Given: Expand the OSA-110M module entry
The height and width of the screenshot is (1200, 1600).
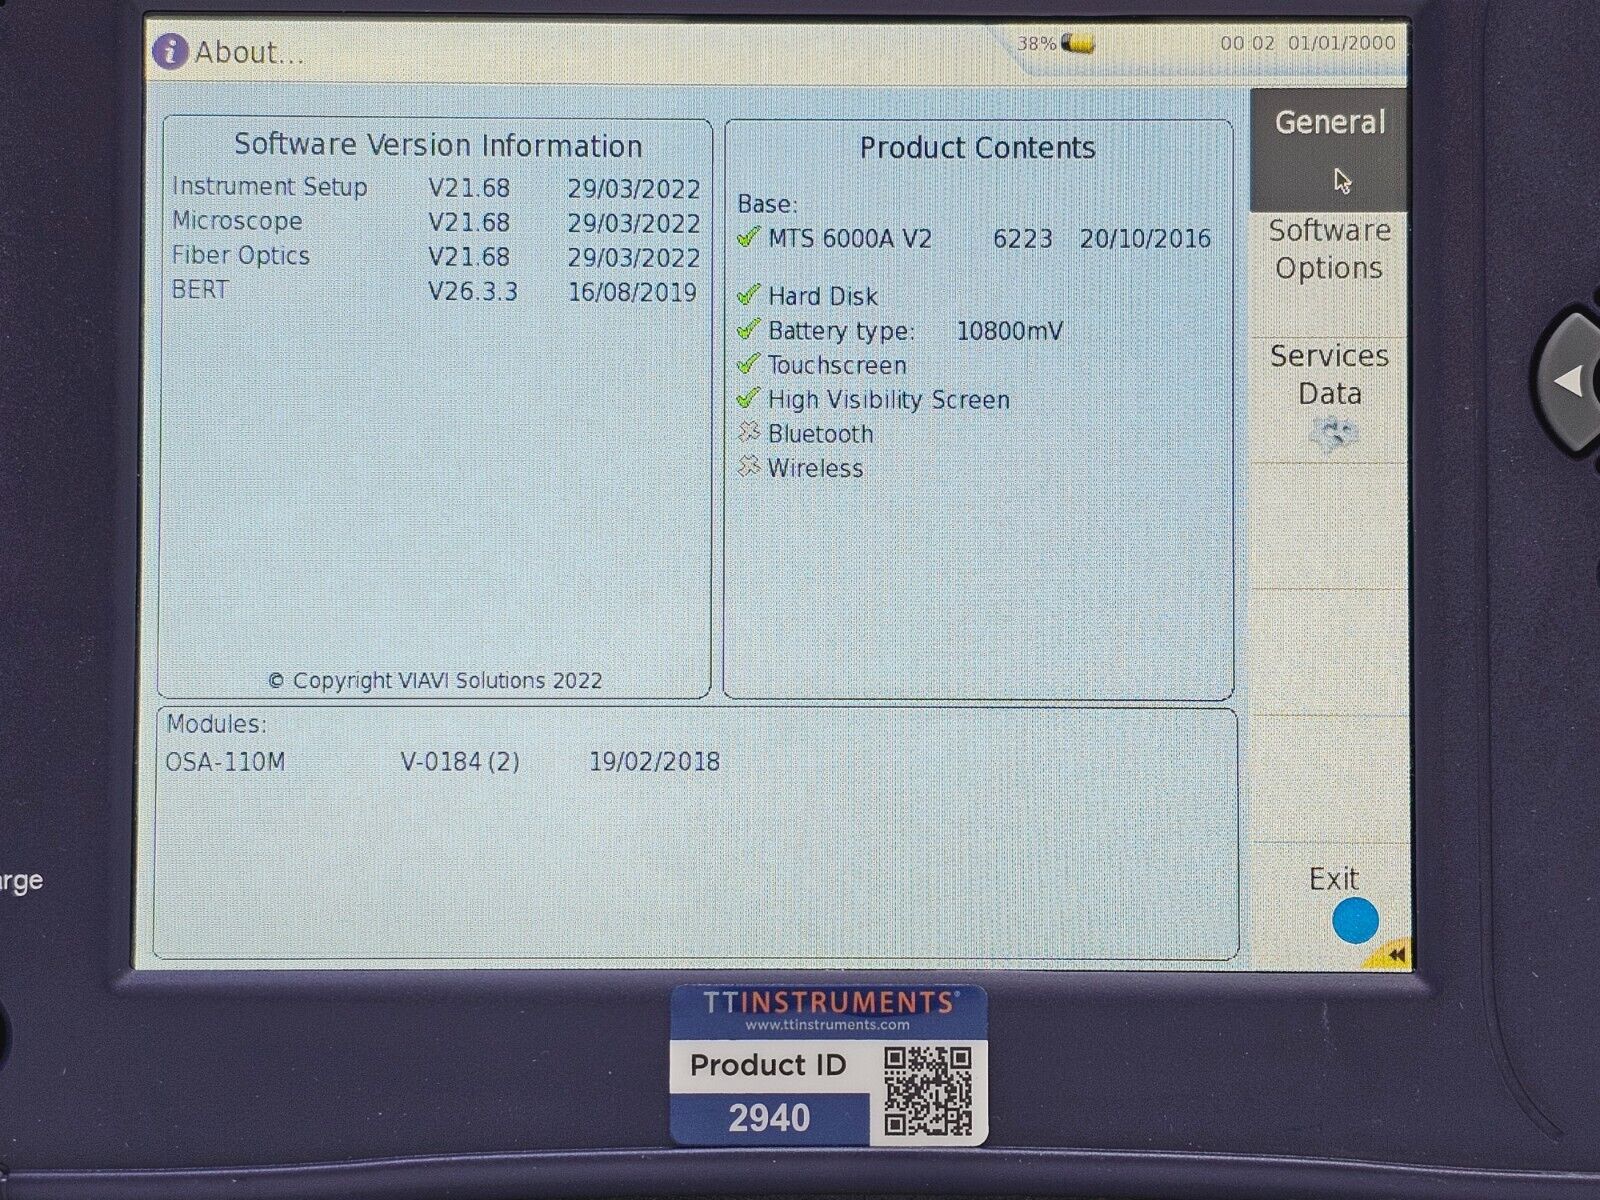Looking at the screenshot, I should coord(227,760).
